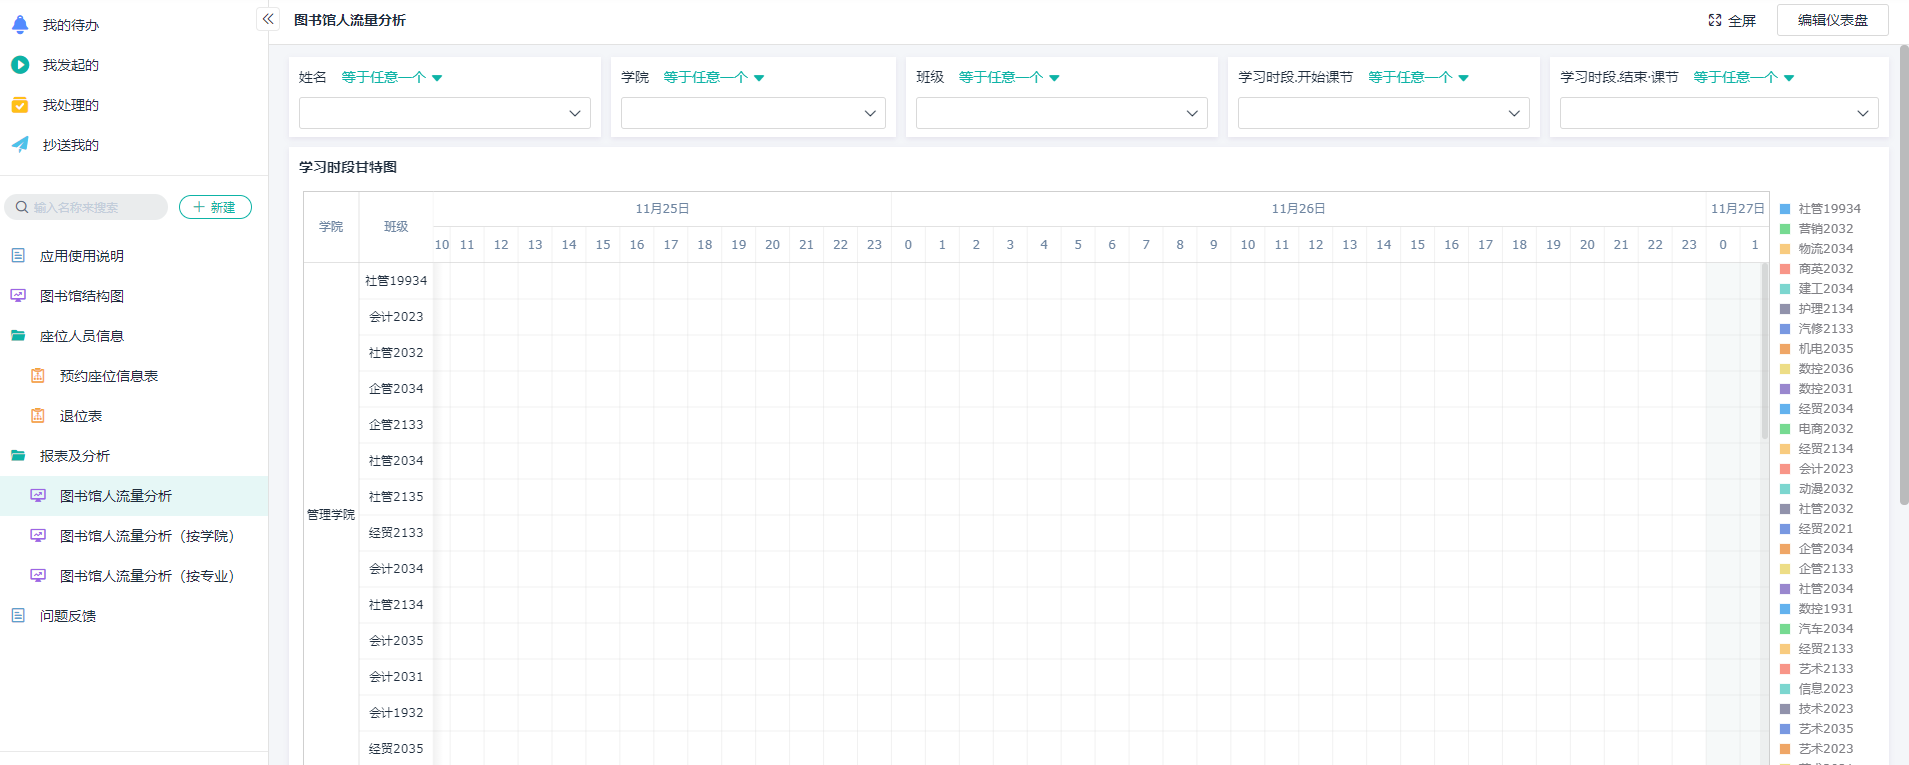Click the 新建 button
1909x765 pixels.
pyautogui.click(x=215, y=207)
